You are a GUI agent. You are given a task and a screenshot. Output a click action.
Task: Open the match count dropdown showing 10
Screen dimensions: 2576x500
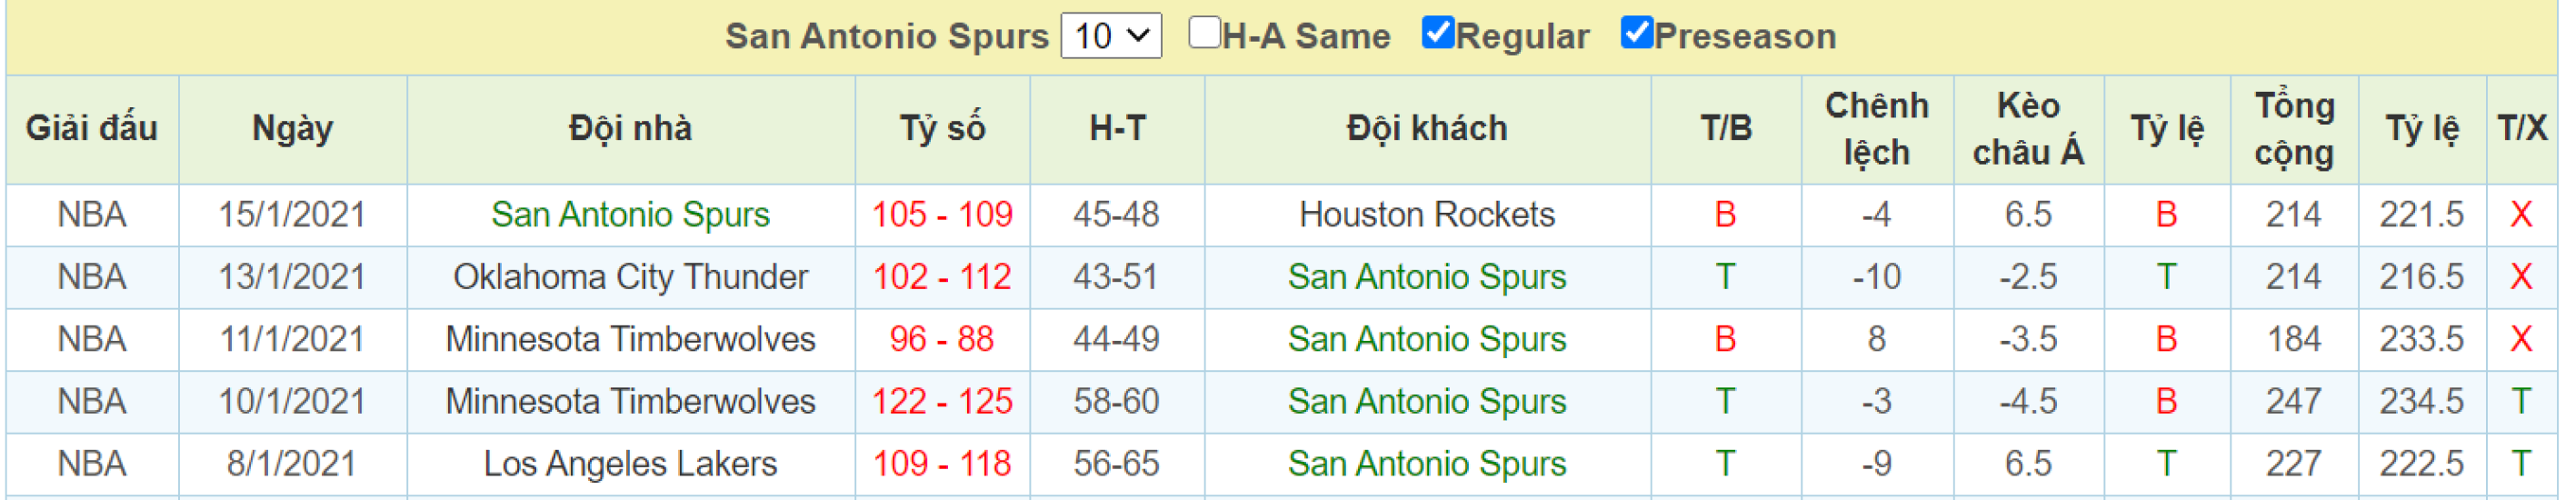[1110, 36]
